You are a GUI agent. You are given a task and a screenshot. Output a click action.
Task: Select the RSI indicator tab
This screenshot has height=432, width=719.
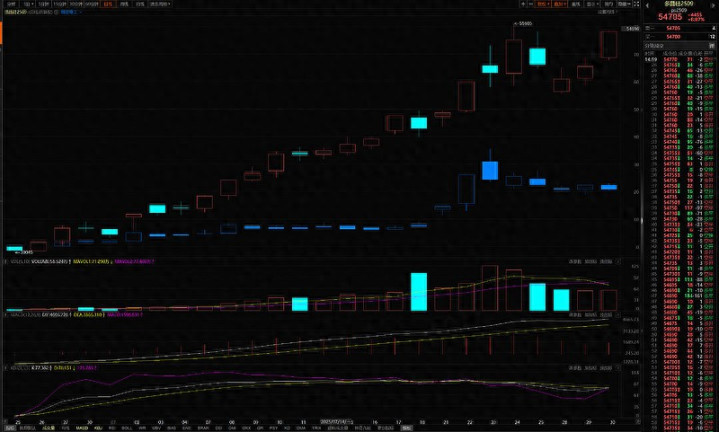(112, 428)
